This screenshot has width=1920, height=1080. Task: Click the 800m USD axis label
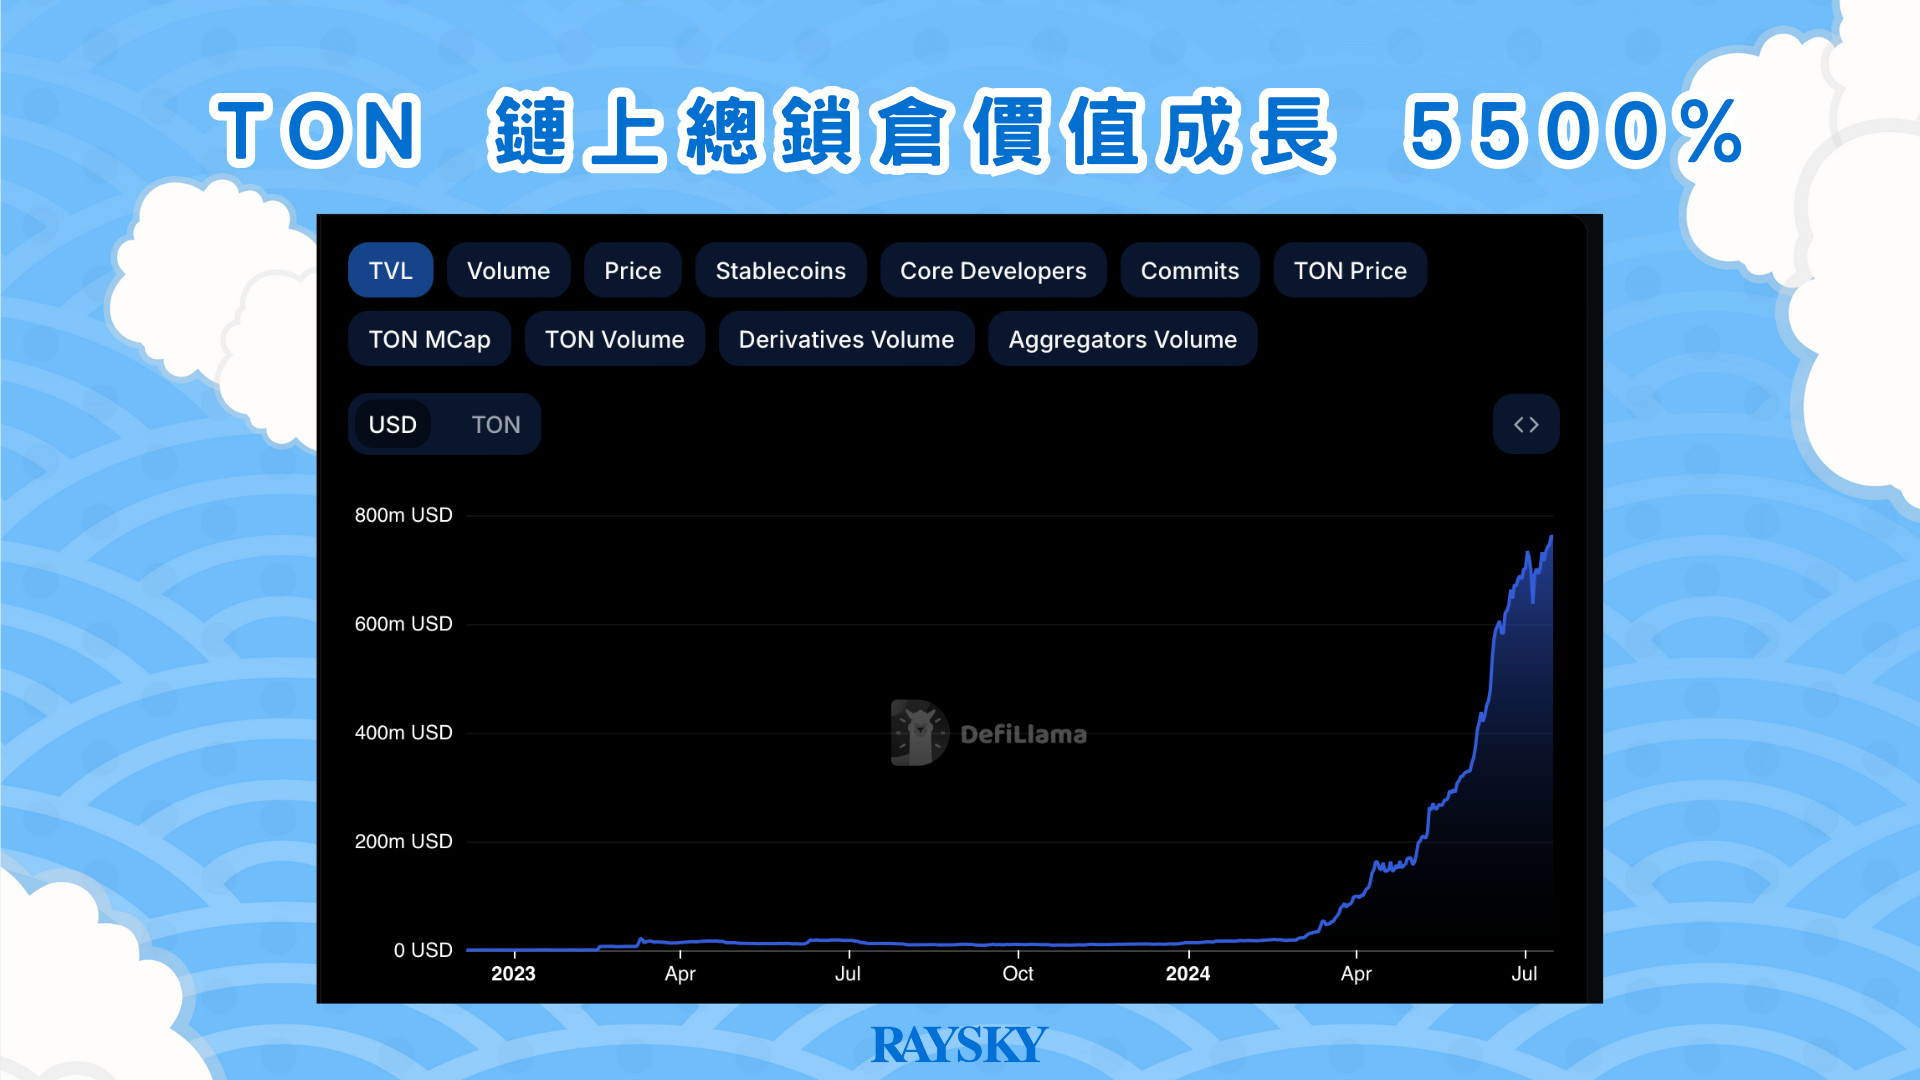403,515
